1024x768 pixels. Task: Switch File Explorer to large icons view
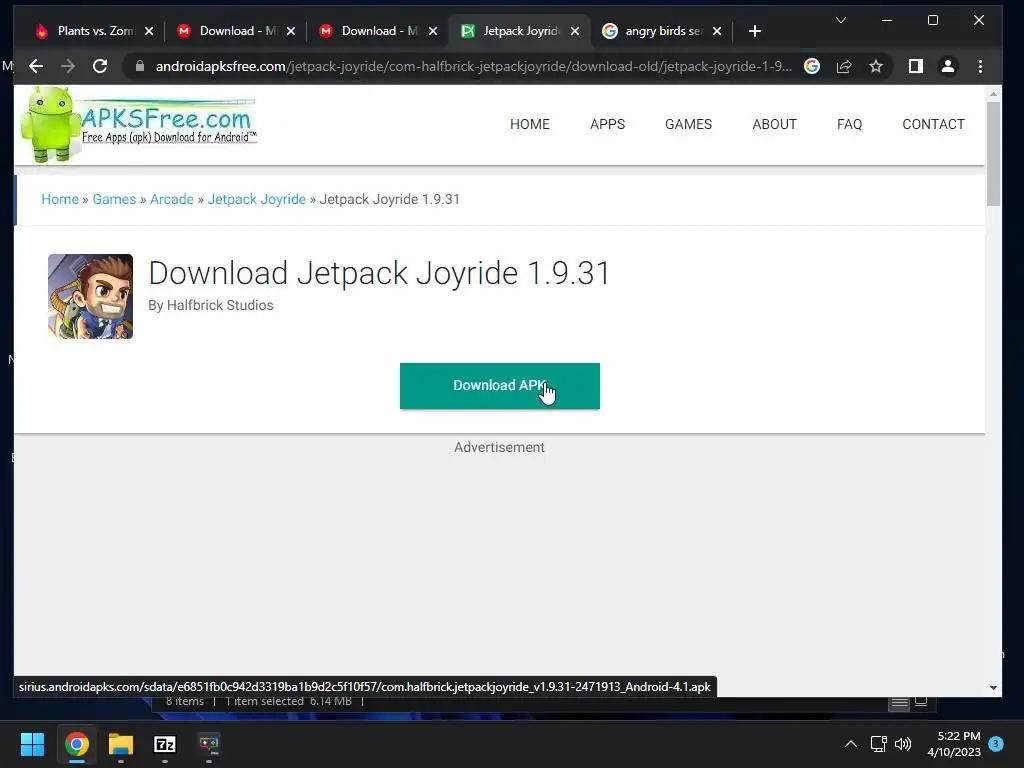coord(921,702)
